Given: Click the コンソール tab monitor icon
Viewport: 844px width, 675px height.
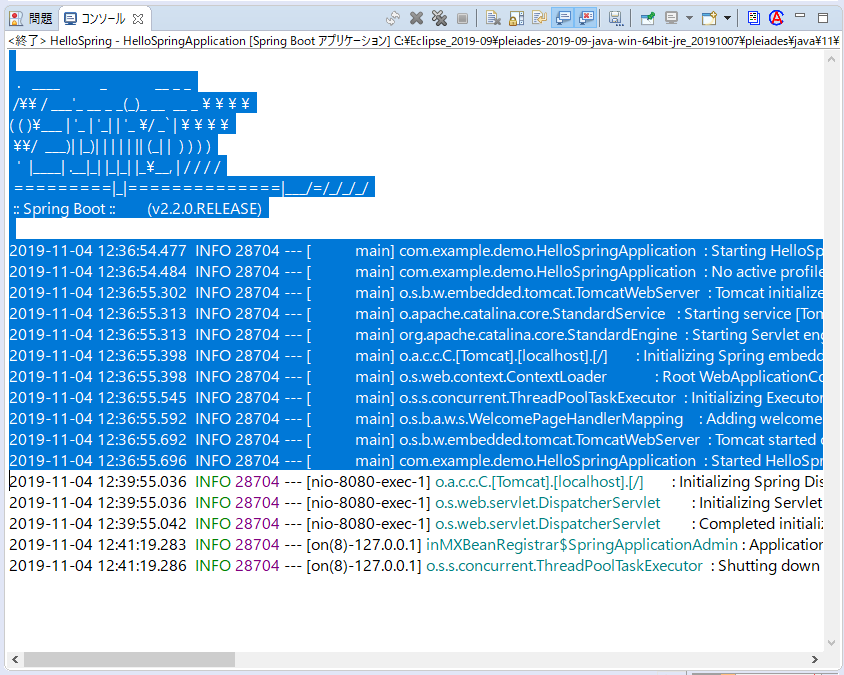Looking at the screenshot, I should point(70,19).
